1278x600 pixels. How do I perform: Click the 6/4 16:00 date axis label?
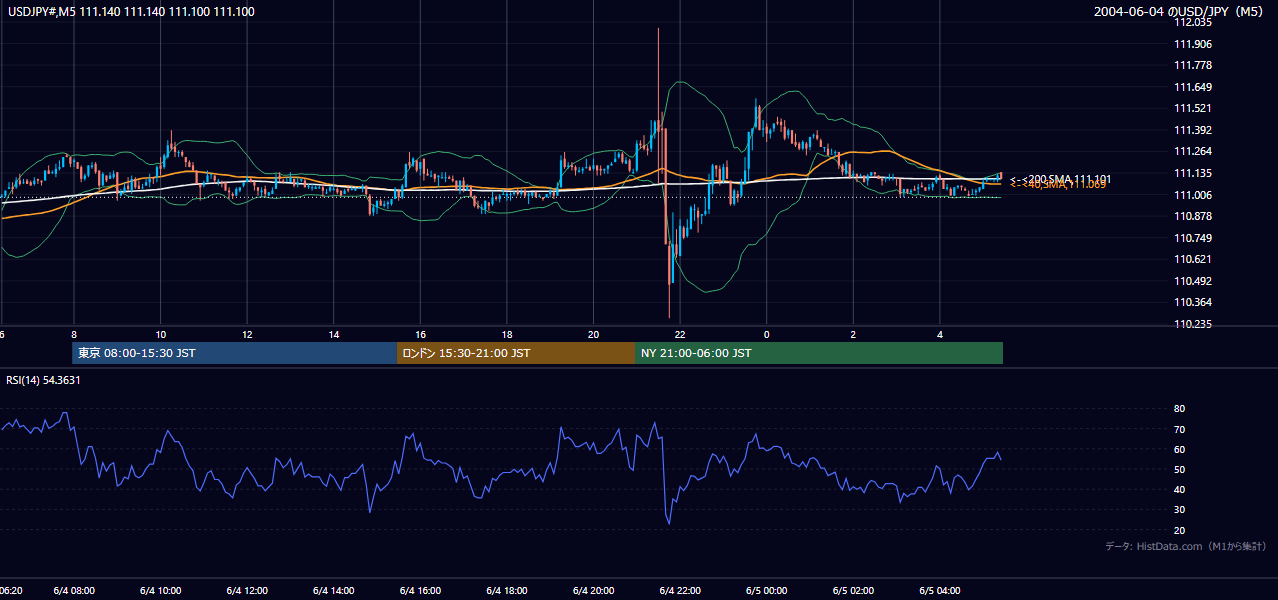point(420,590)
